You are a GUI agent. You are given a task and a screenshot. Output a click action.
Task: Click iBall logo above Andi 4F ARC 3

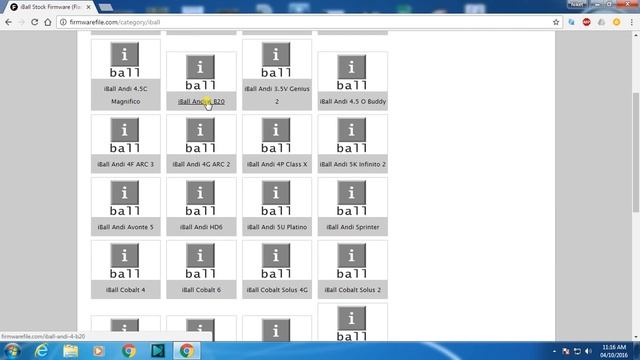[125, 135]
